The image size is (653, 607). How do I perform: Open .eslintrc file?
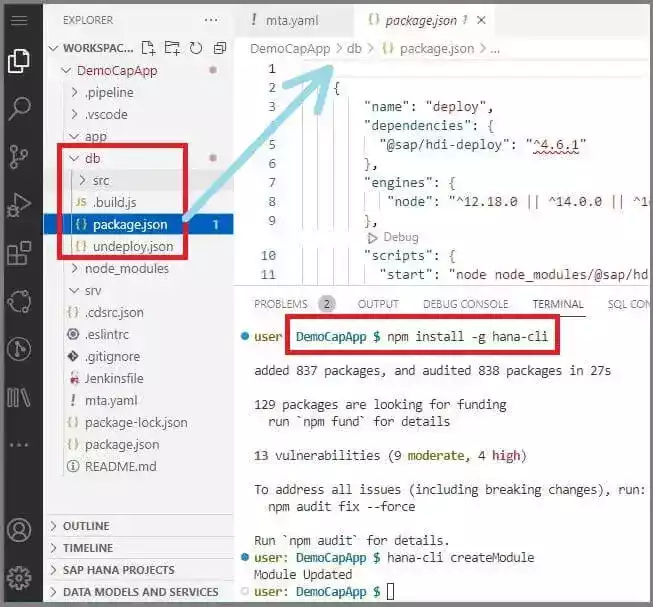click(107, 335)
